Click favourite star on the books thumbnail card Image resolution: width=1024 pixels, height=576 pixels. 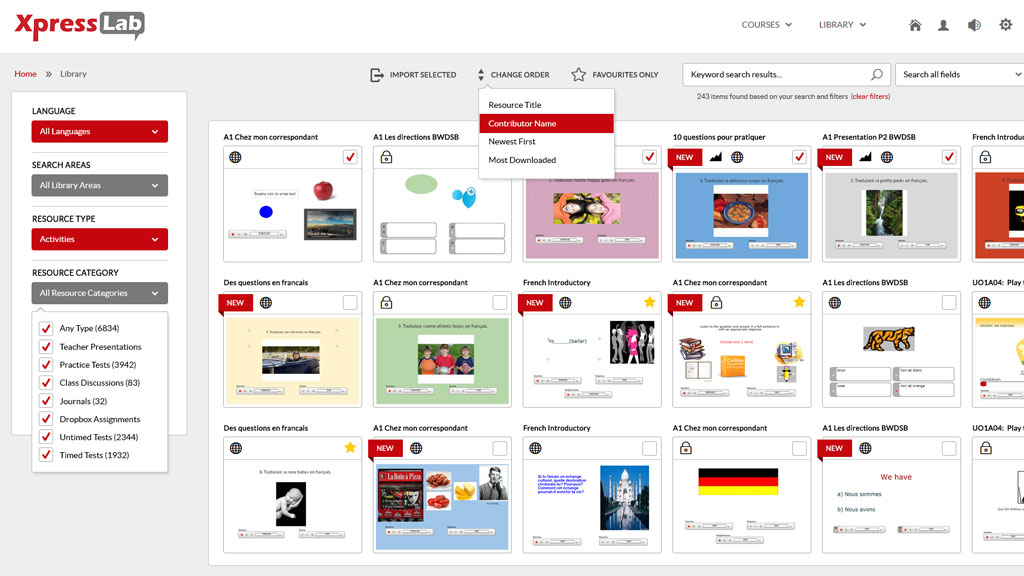(x=799, y=302)
